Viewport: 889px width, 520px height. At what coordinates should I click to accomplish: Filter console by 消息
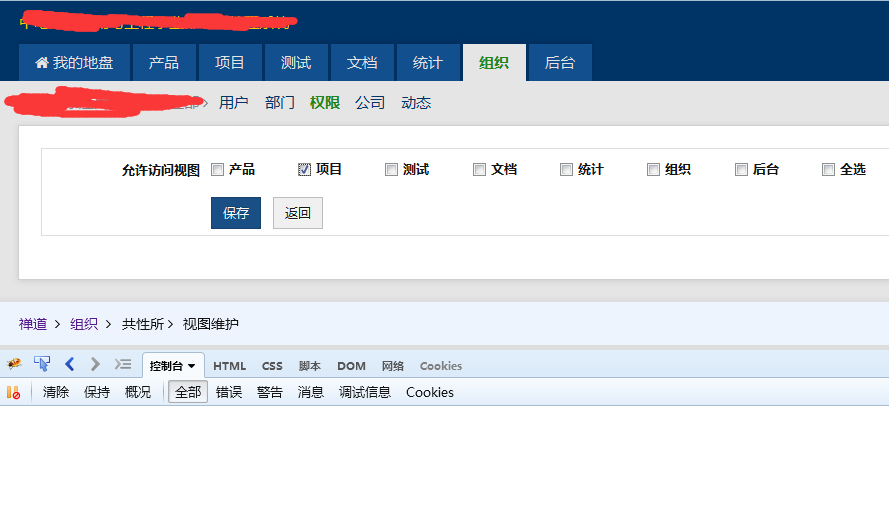311,392
